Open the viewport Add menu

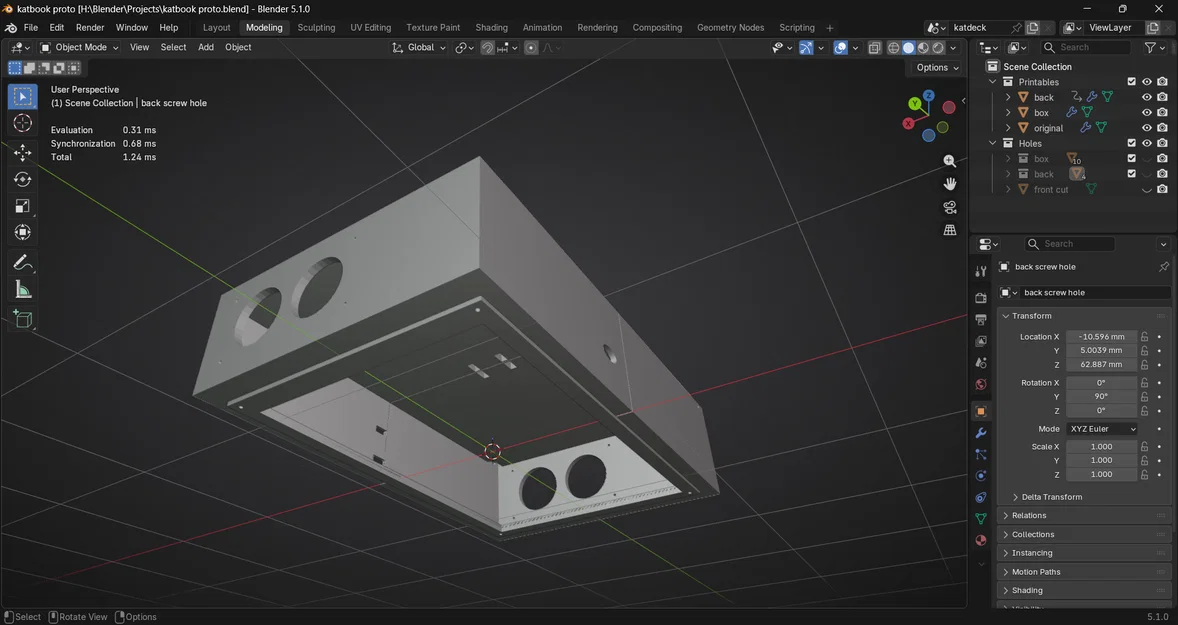click(x=206, y=47)
